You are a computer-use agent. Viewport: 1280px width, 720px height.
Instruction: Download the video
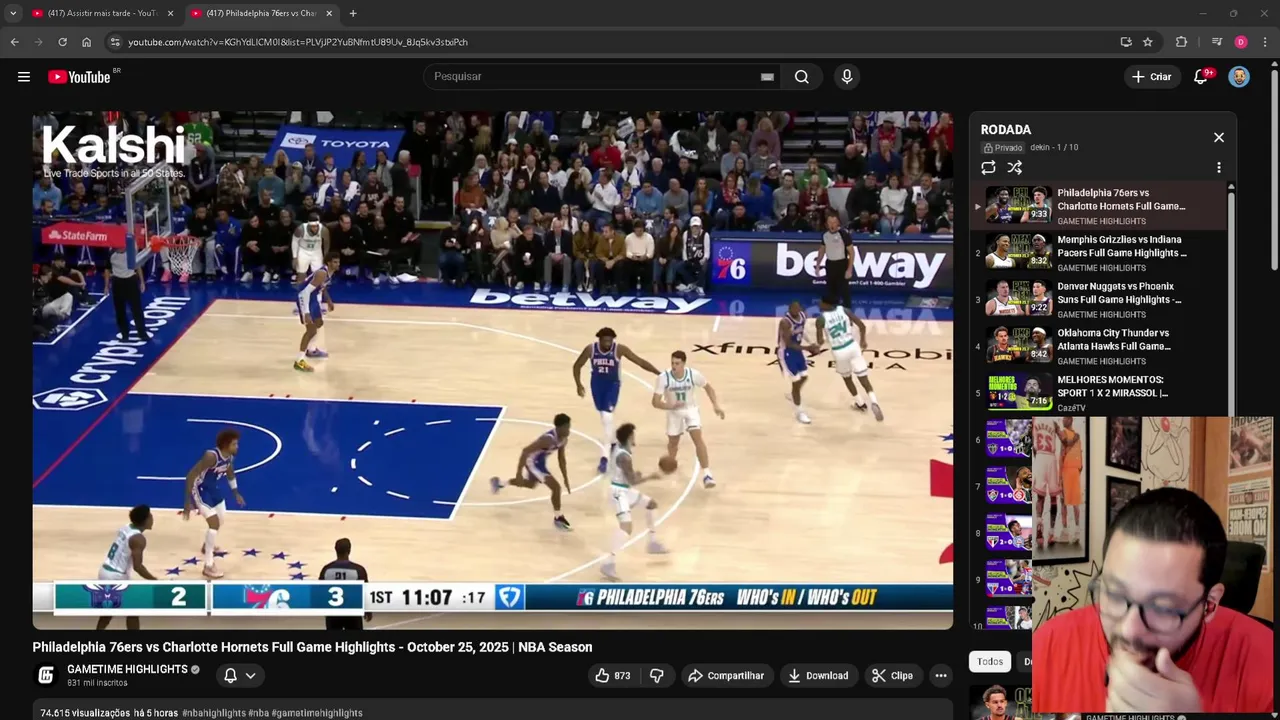coord(818,676)
